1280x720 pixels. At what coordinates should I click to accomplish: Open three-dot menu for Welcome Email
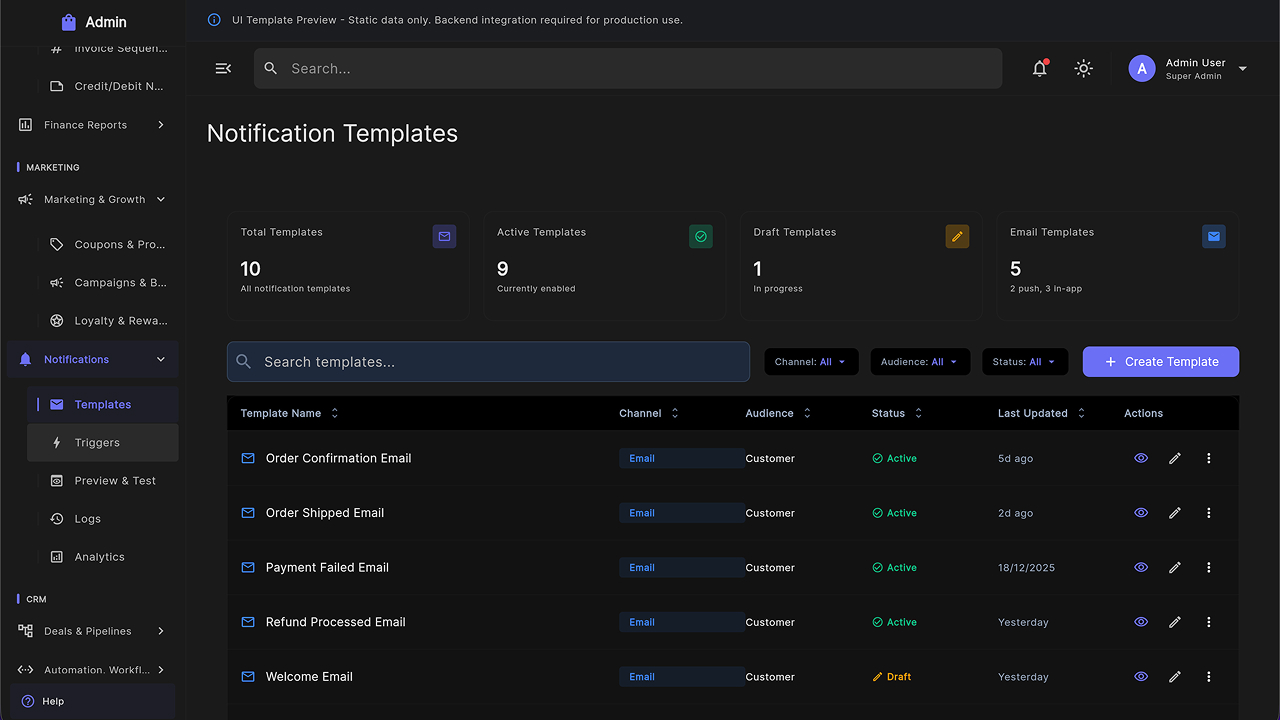coord(1208,677)
